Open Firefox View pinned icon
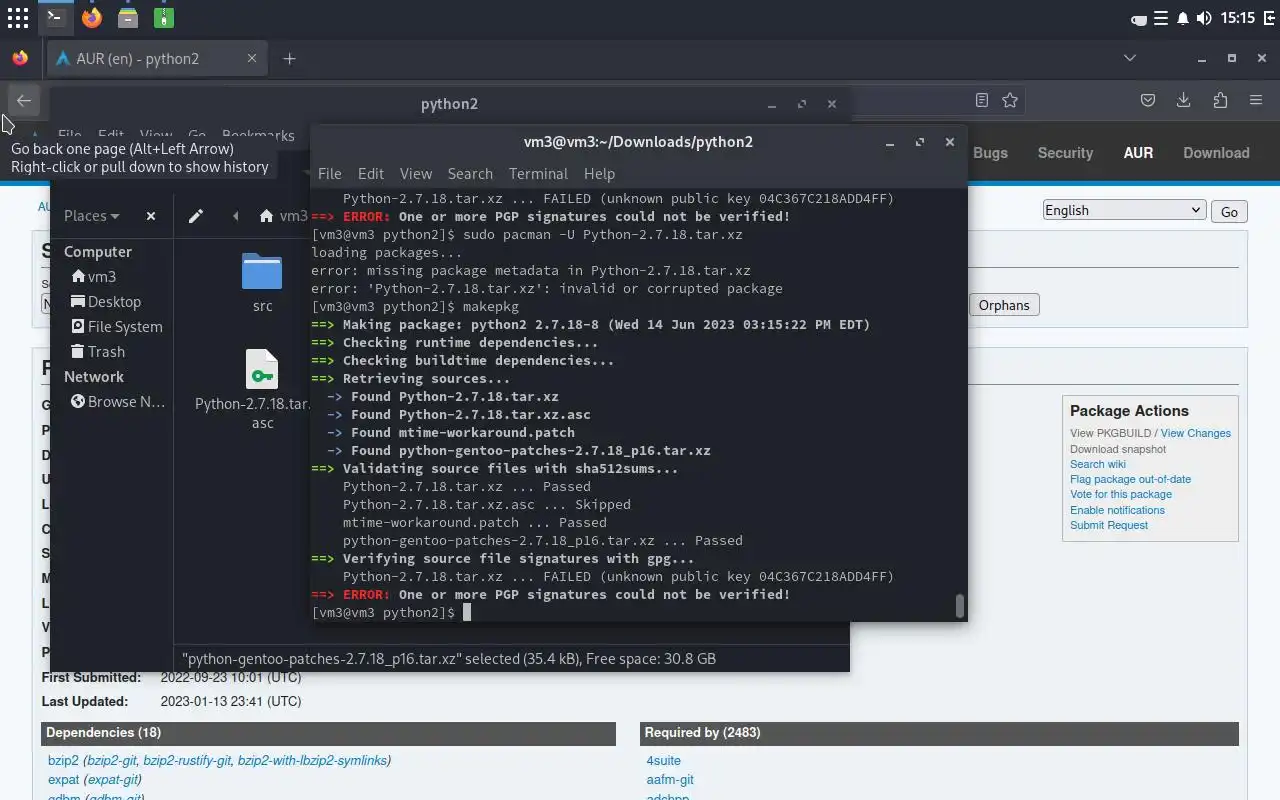1280x800 pixels. coord(20,58)
